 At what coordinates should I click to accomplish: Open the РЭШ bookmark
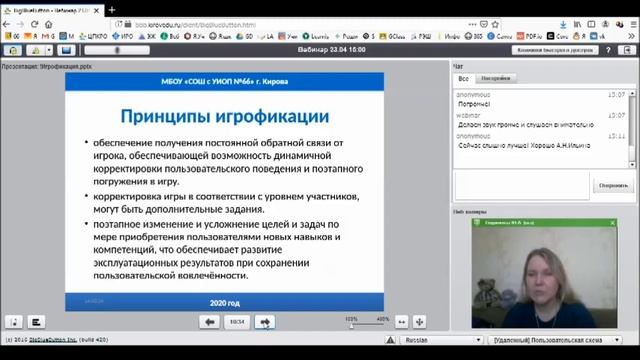421,36
